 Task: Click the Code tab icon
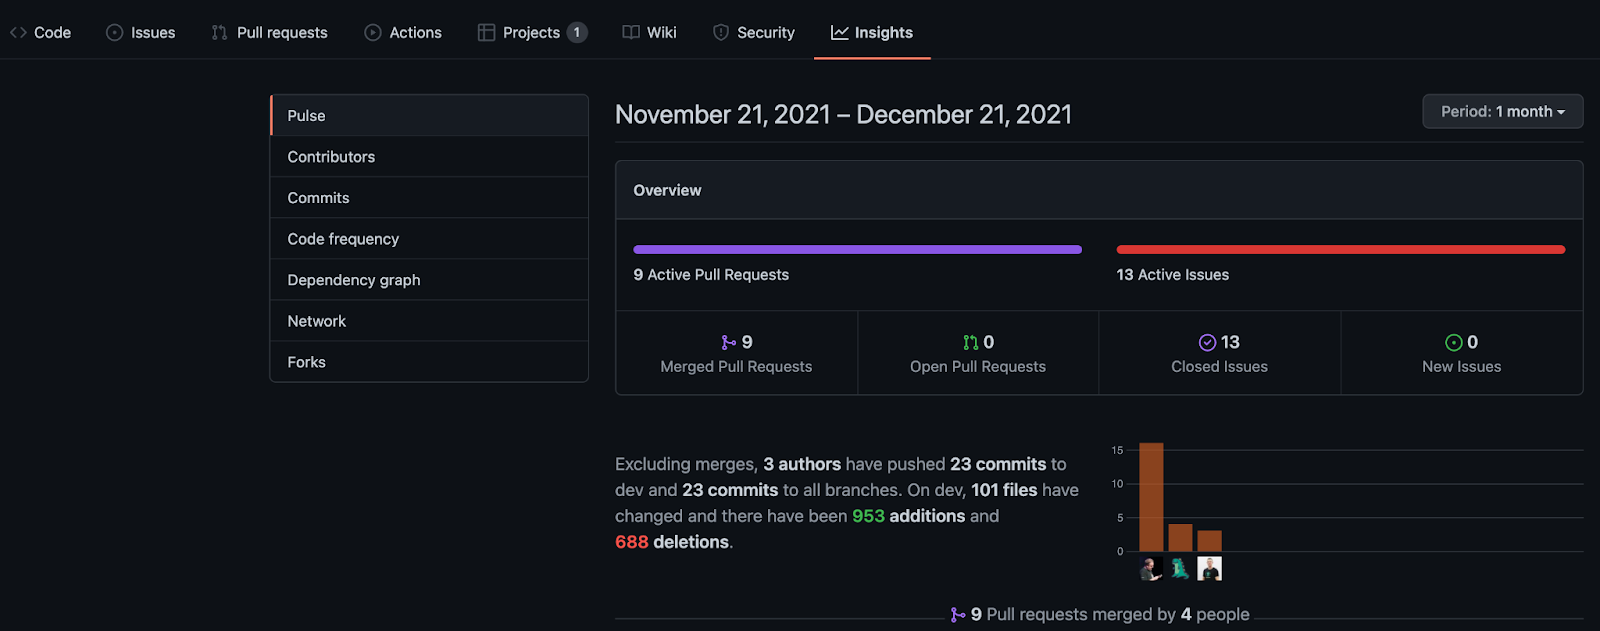point(18,33)
